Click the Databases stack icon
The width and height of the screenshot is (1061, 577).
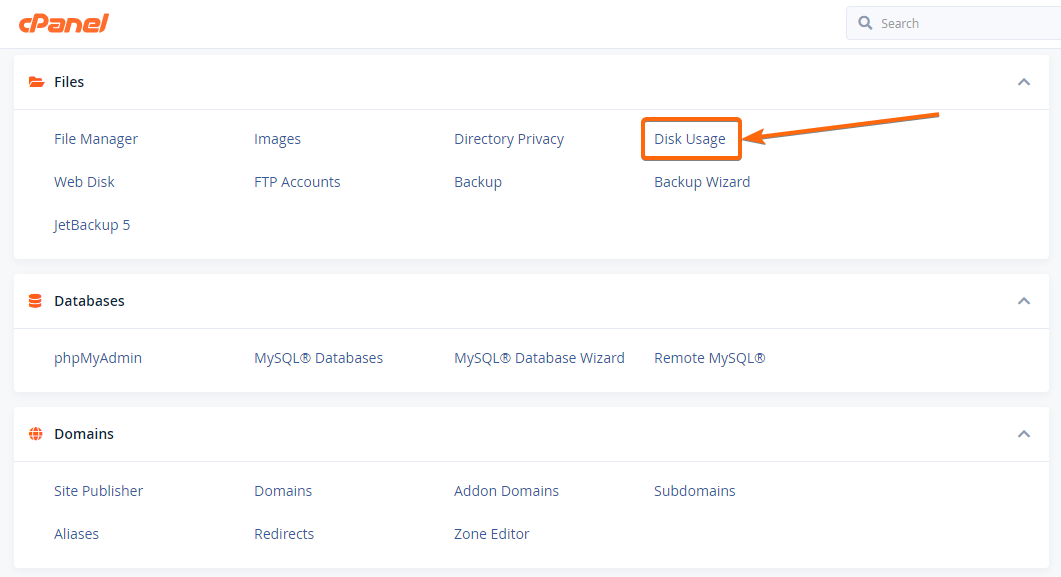35,301
